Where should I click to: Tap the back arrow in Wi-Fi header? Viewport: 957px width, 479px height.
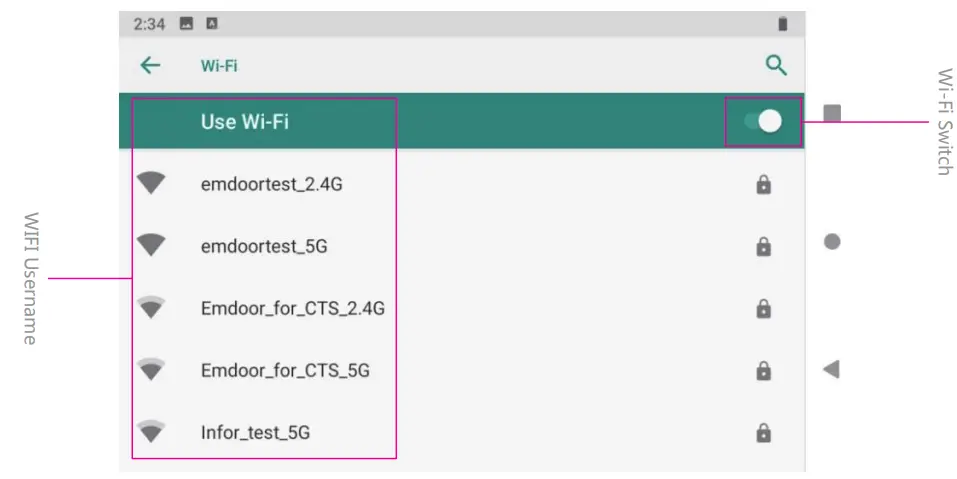pos(150,66)
